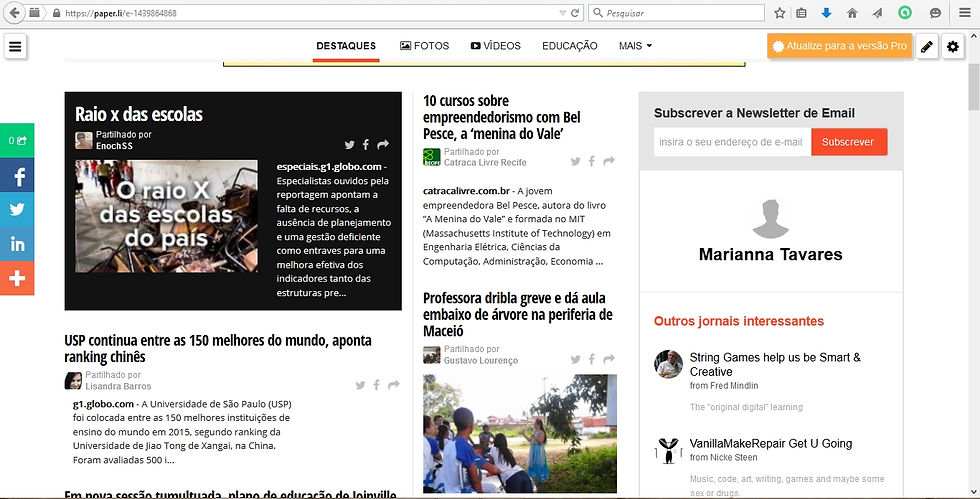The height and width of the screenshot is (499, 980).
Task: Click the email address input field
Action: pos(732,142)
